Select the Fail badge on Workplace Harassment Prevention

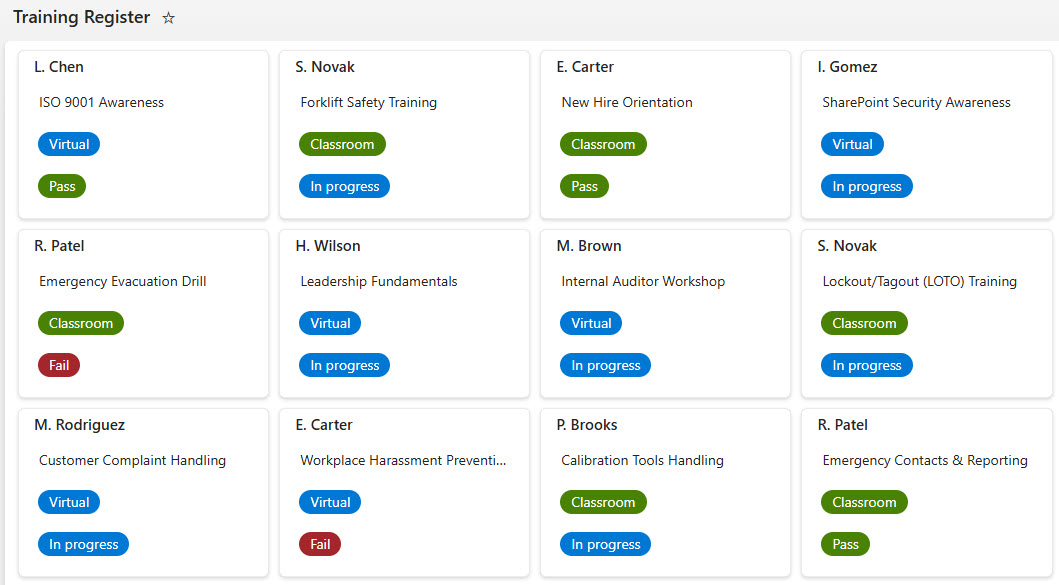pyautogui.click(x=319, y=543)
